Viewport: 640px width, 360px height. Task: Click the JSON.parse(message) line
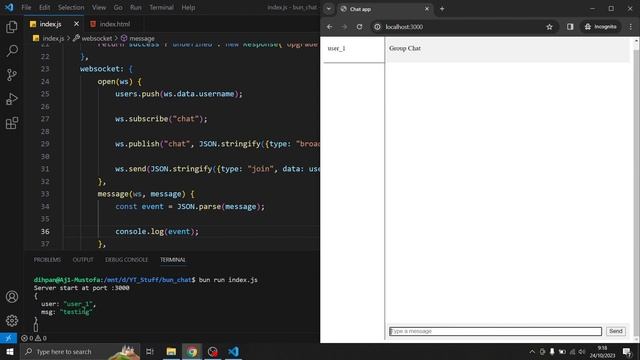click(x=189, y=207)
